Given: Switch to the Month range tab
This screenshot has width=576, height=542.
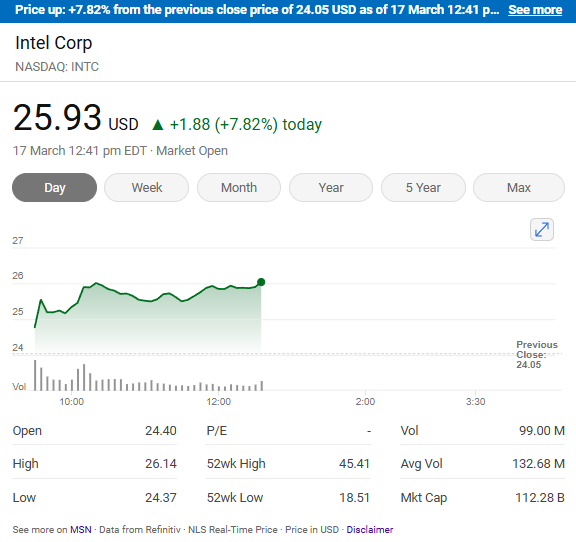Looking at the screenshot, I should click(x=239, y=187).
